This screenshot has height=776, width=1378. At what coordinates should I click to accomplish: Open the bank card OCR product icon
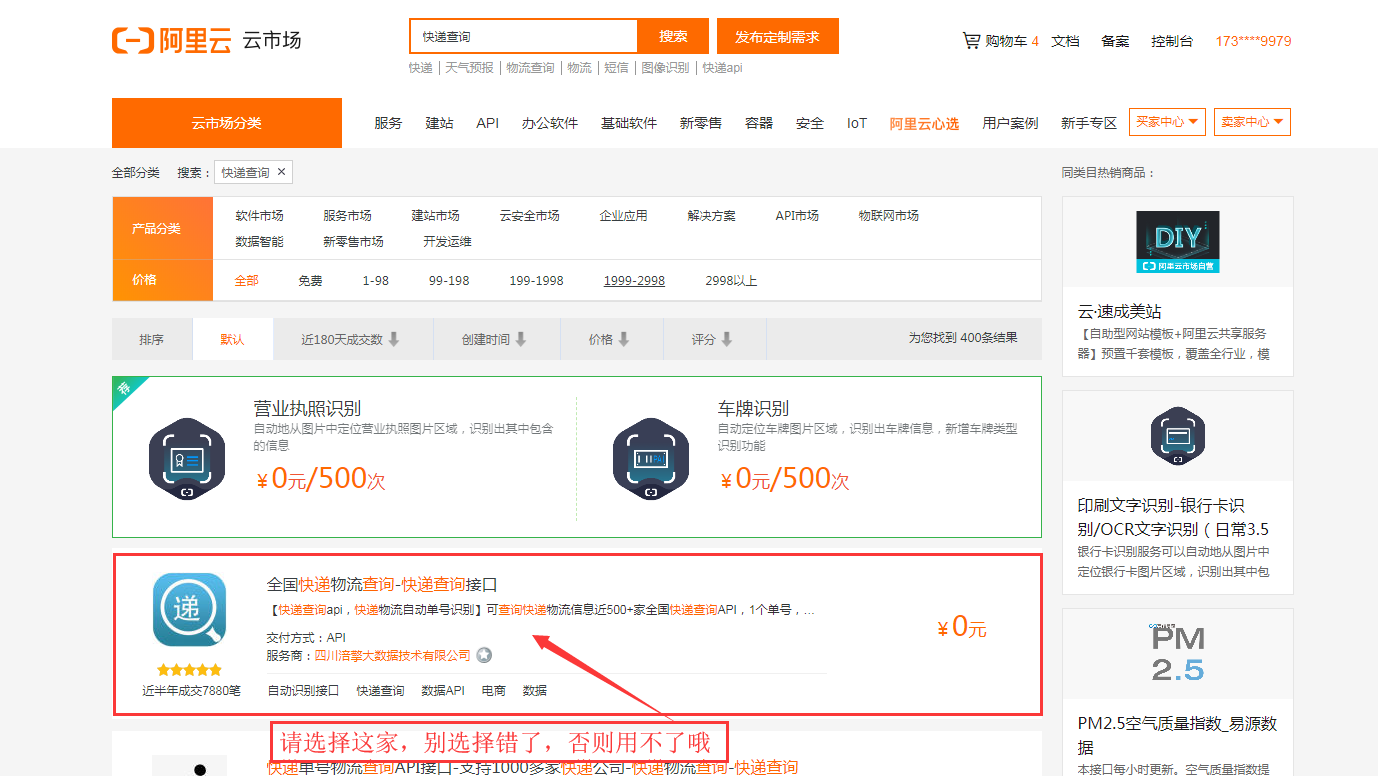point(1178,437)
